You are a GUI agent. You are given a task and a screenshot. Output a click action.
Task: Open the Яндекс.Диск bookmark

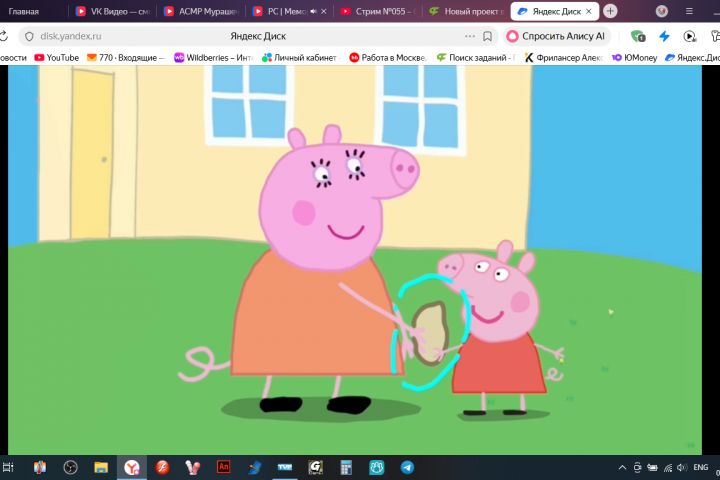pyautogui.click(x=692, y=57)
